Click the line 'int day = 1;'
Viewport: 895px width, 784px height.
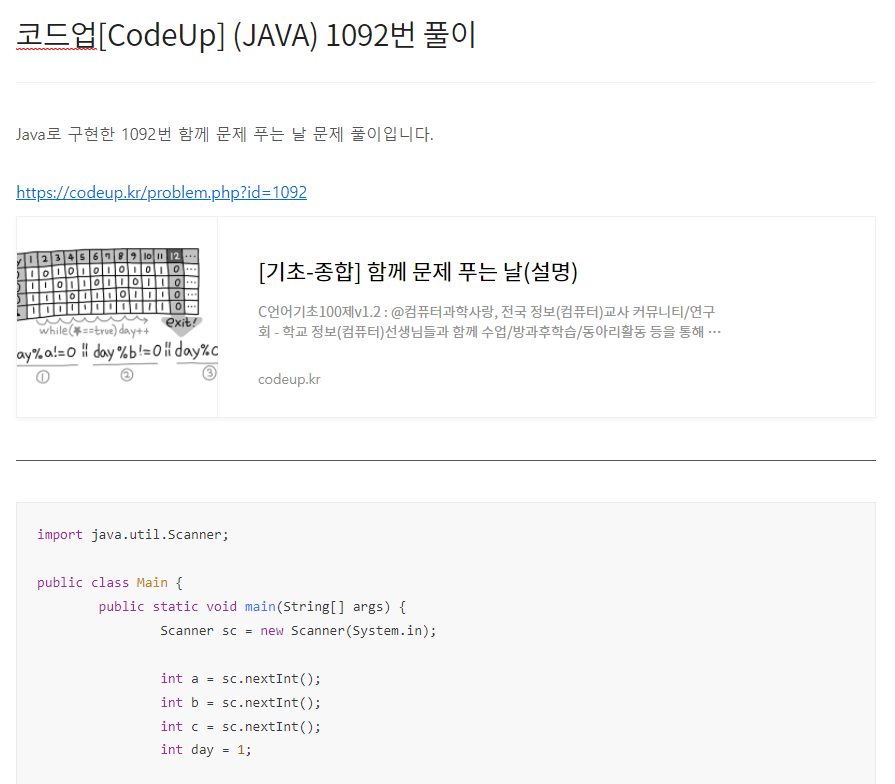tap(205, 750)
